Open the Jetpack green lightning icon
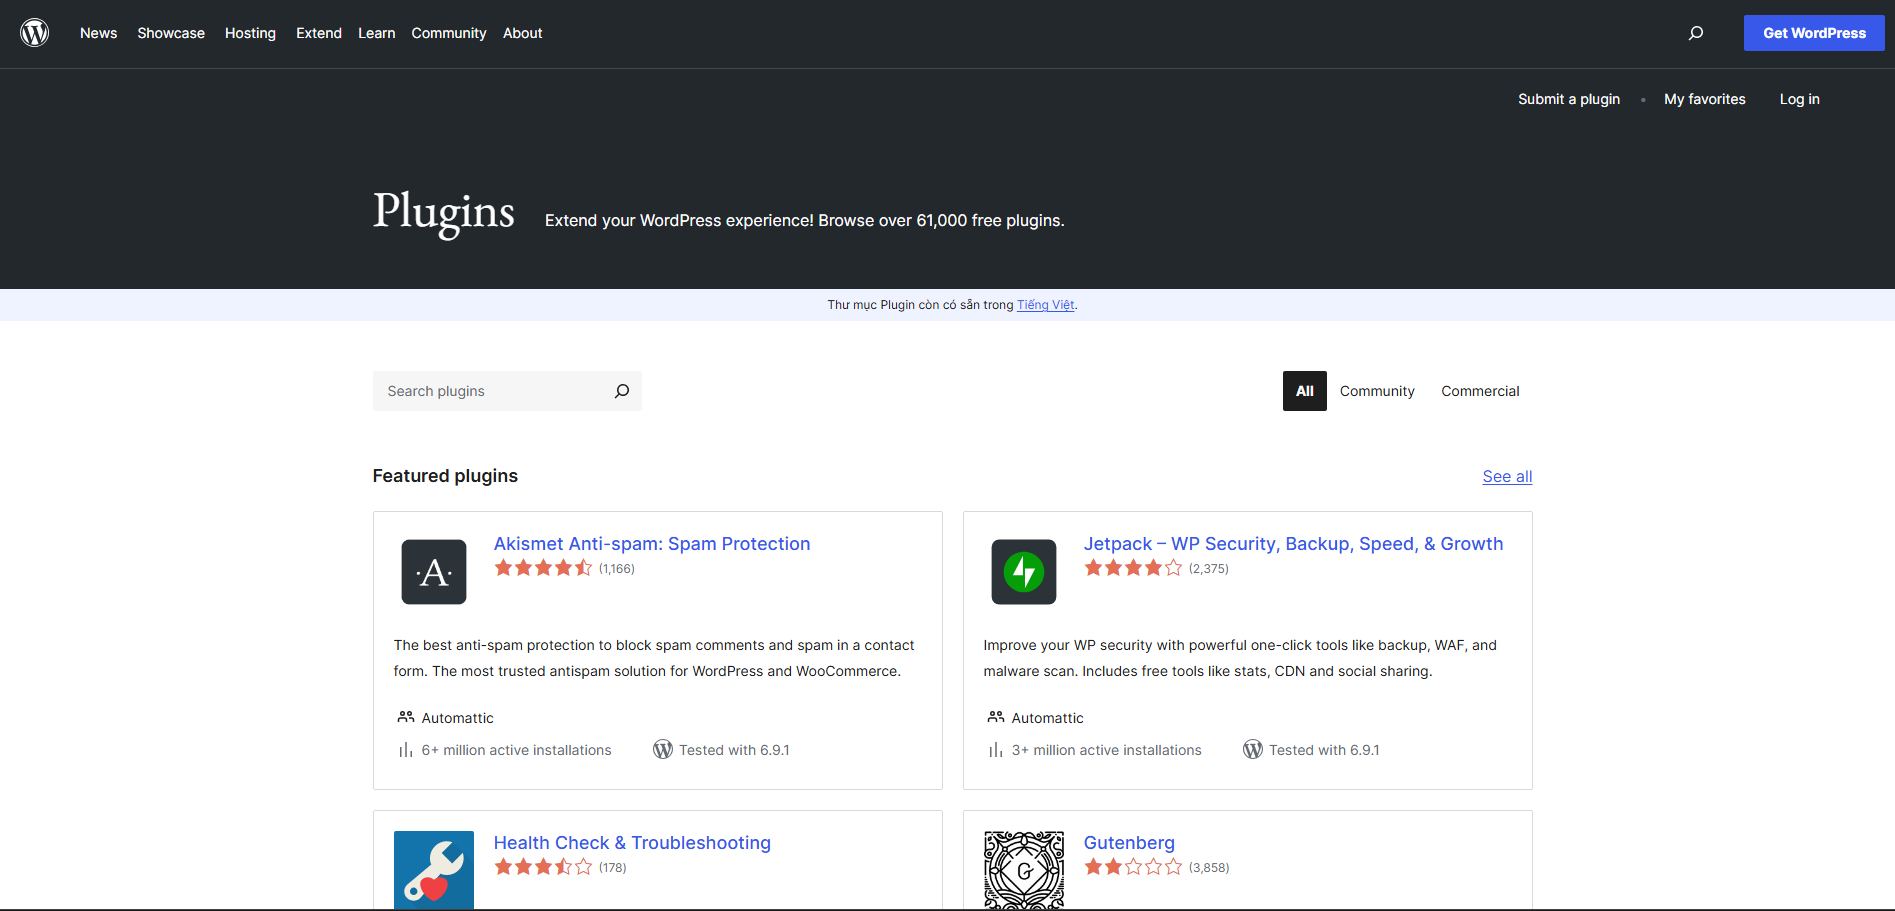 click(x=1024, y=572)
